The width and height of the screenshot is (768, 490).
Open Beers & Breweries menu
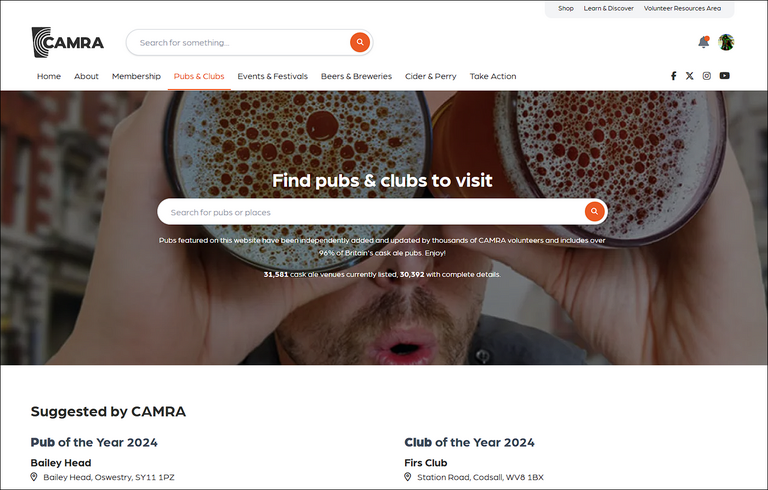[356, 76]
